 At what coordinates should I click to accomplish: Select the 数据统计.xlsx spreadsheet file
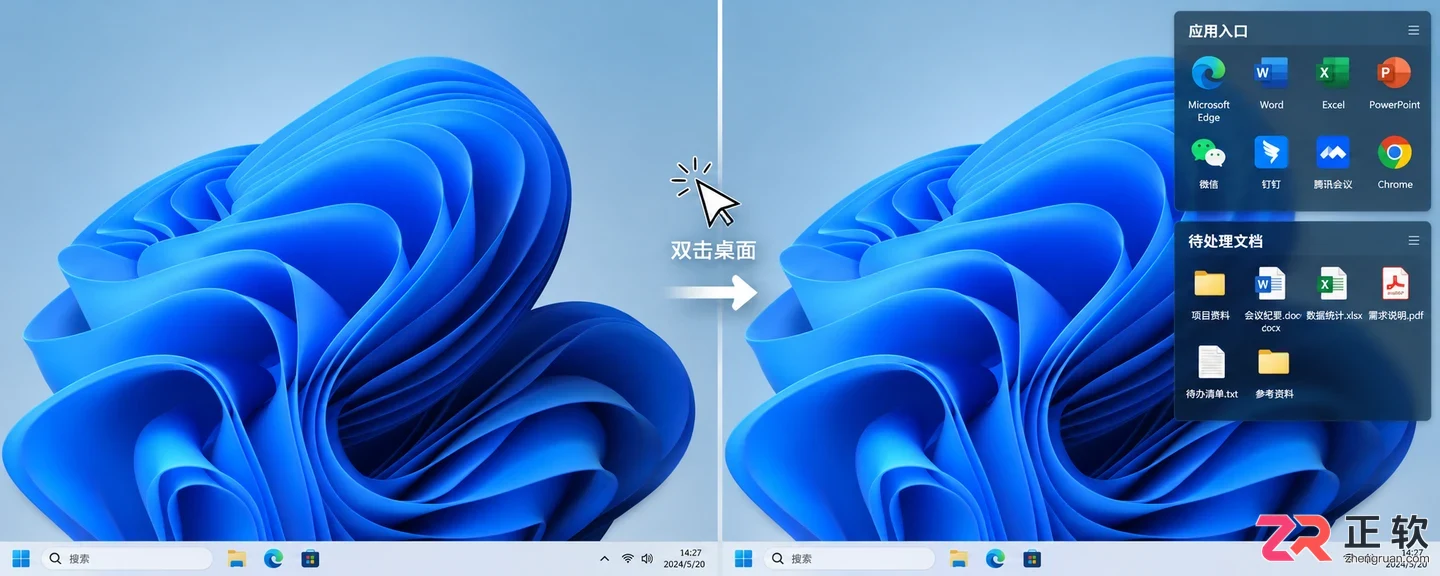1333,284
